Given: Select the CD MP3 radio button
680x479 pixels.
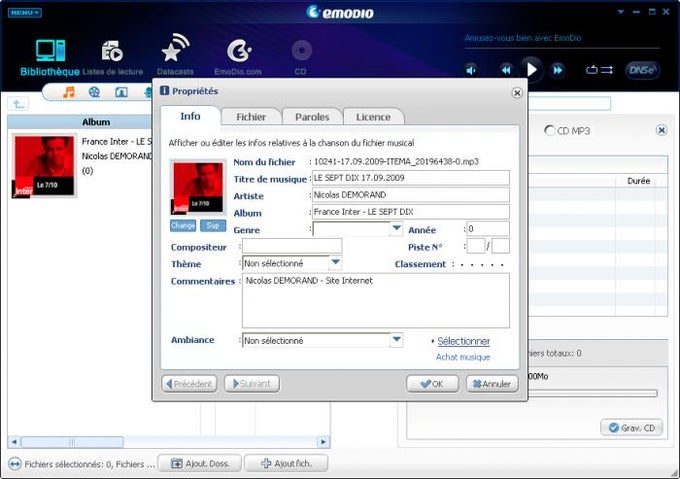Looking at the screenshot, I should (x=550, y=130).
